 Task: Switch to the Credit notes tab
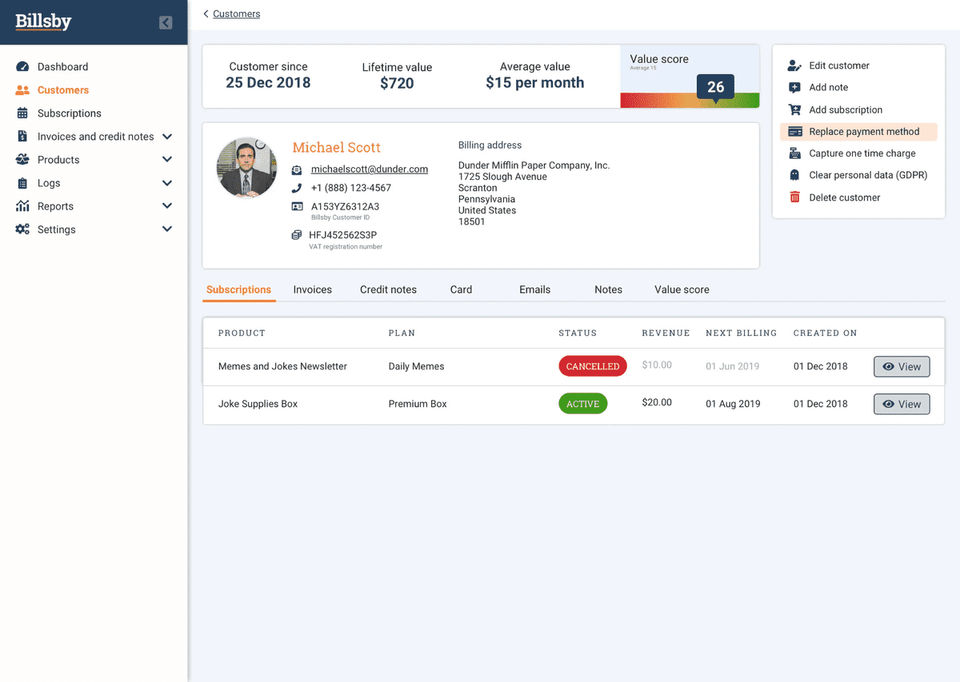[x=388, y=290]
